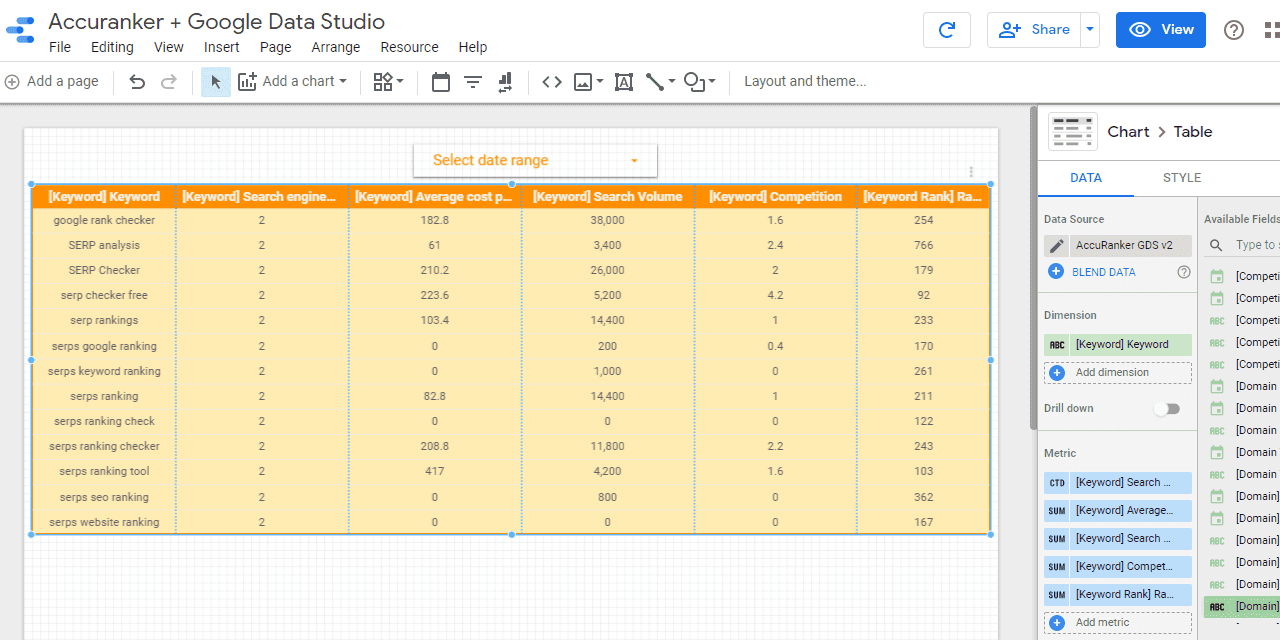Image resolution: width=1280 pixels, height=640 pixels.
Task: Open the Google apps grid icon
Action: [x=1270, y=30]
